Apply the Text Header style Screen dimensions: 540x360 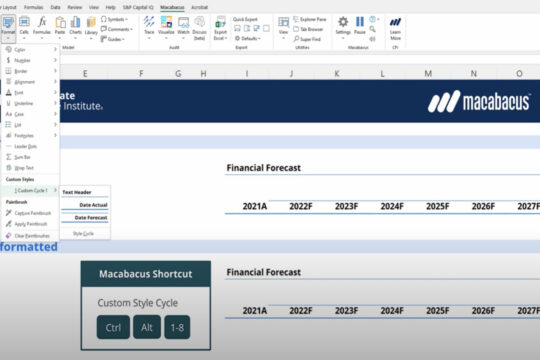[85, 193]
